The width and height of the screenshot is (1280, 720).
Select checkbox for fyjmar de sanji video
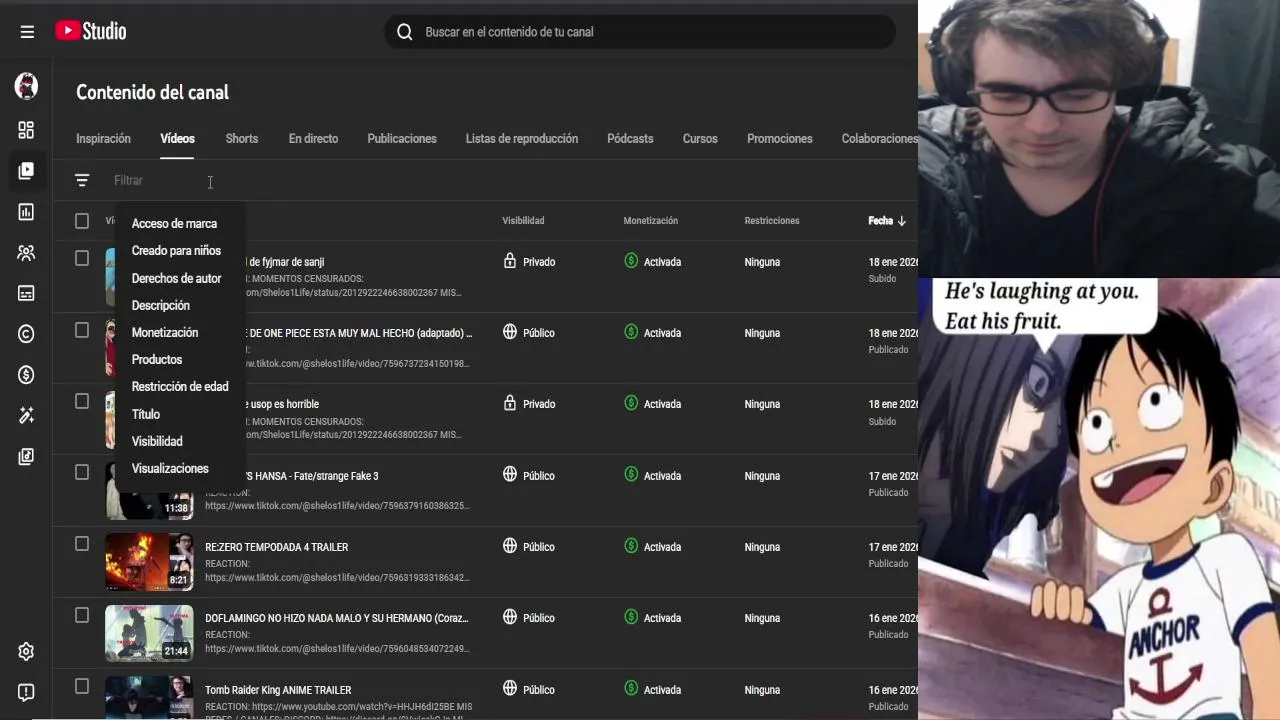82,258
